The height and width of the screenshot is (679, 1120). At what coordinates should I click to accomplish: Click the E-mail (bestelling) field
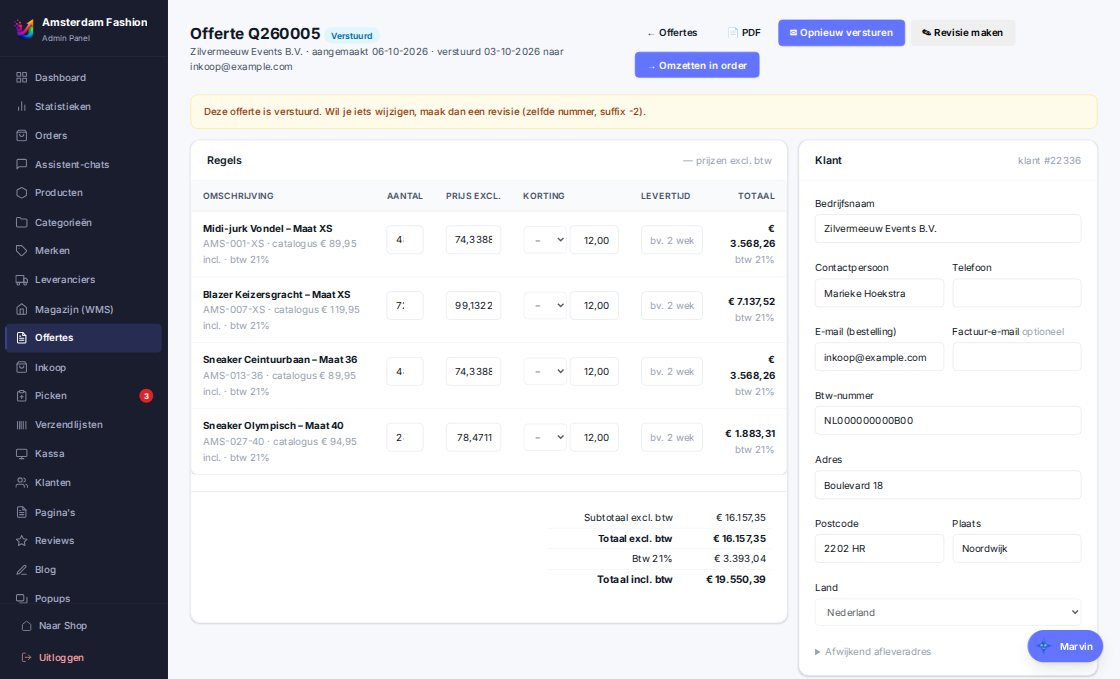point(879,357)
